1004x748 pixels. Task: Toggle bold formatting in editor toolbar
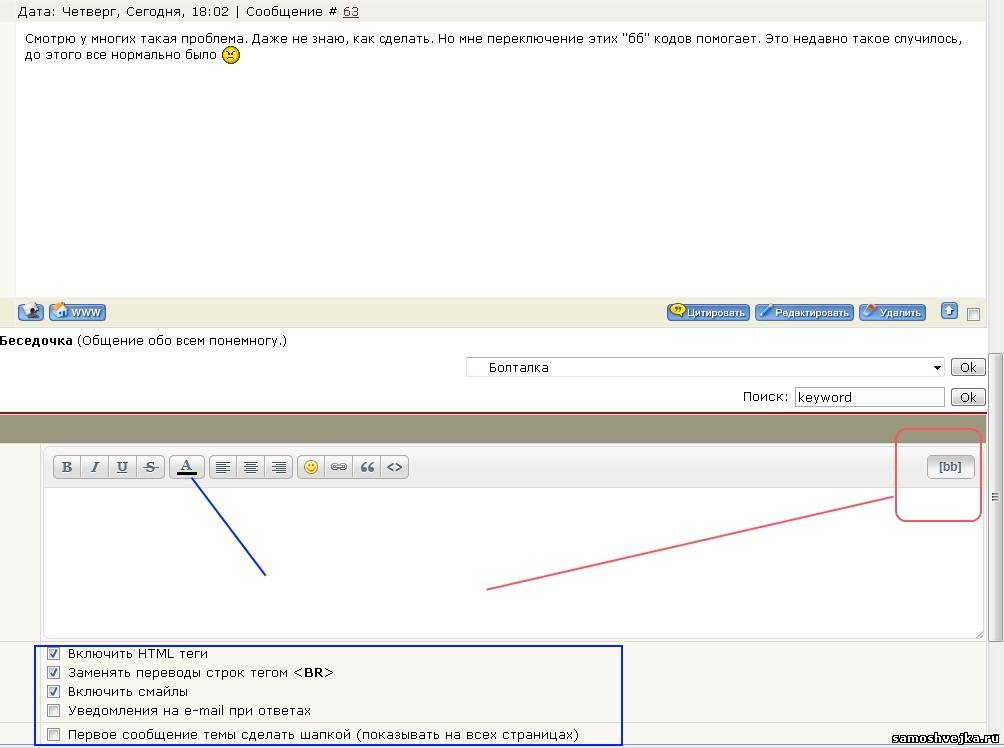(67, 467)
